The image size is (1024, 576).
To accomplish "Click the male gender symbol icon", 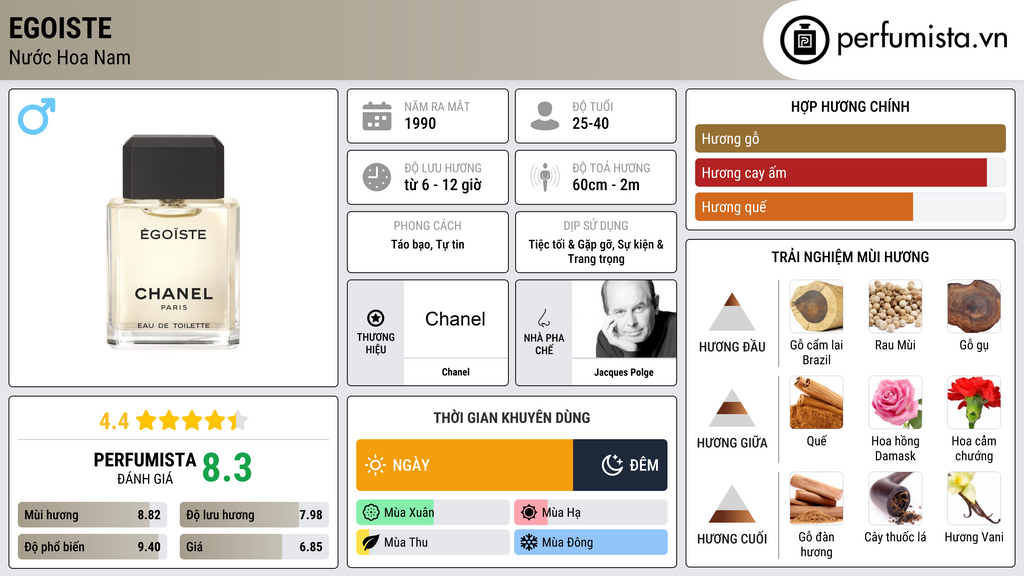I will 37,116.
